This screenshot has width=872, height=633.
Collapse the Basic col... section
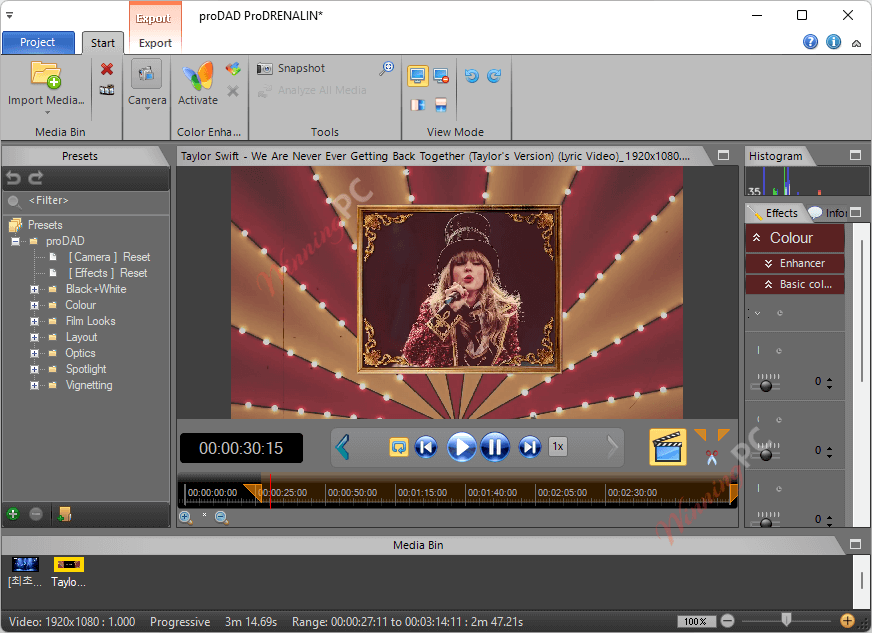795,284
